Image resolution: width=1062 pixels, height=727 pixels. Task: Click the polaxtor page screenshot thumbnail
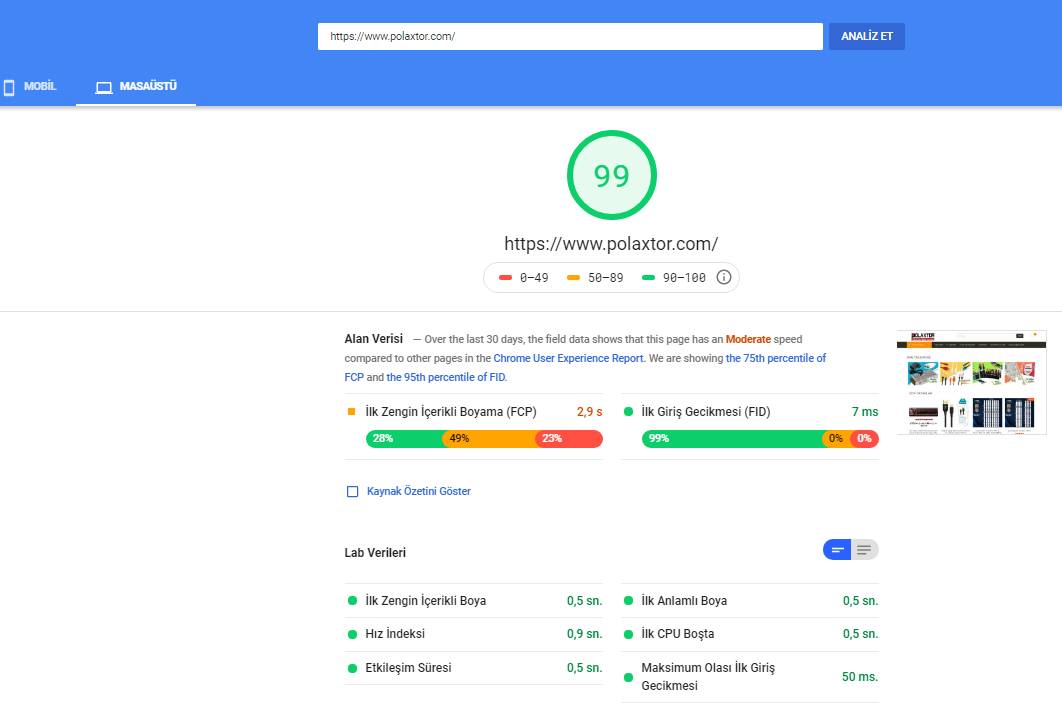tap(971, 382)
